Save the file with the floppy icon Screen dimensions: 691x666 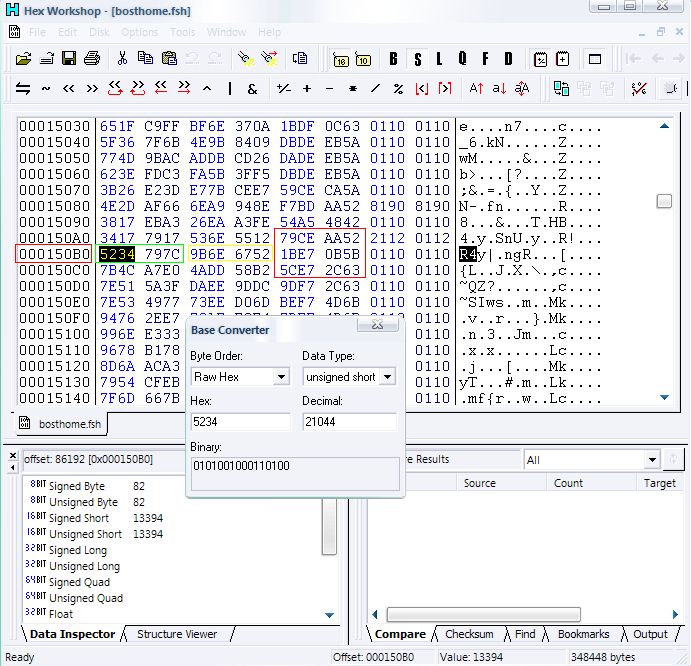coord(69,59)
